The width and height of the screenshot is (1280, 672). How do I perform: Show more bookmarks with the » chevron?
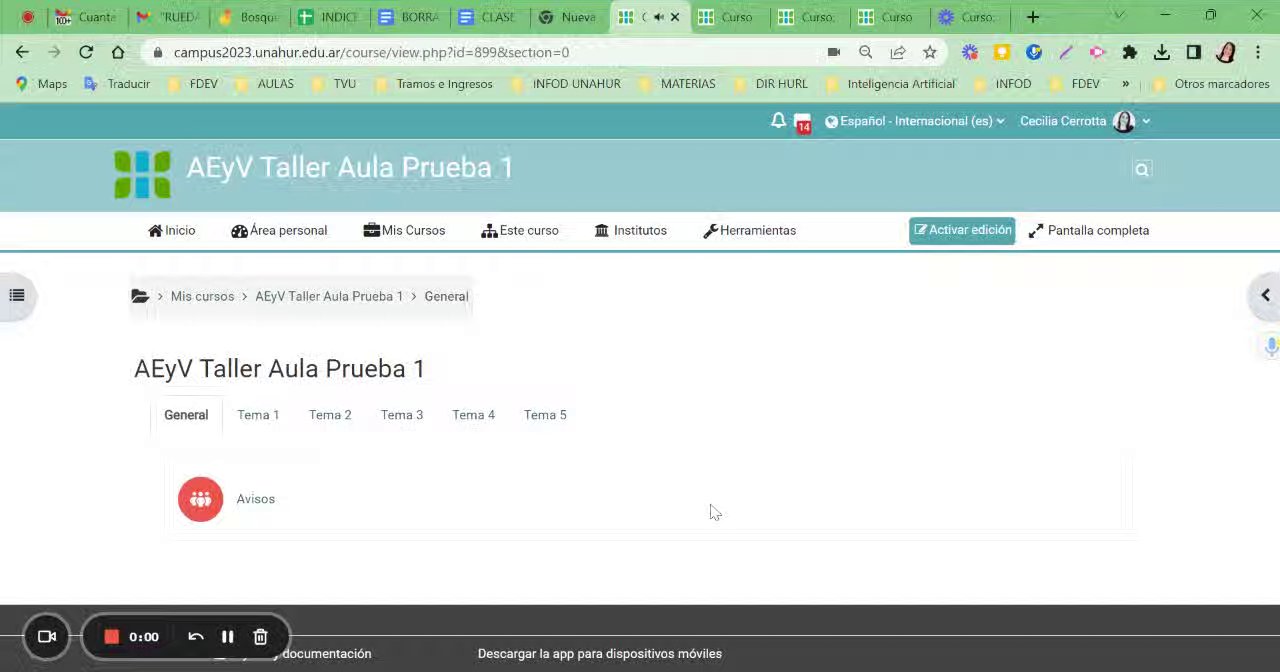1126,84
